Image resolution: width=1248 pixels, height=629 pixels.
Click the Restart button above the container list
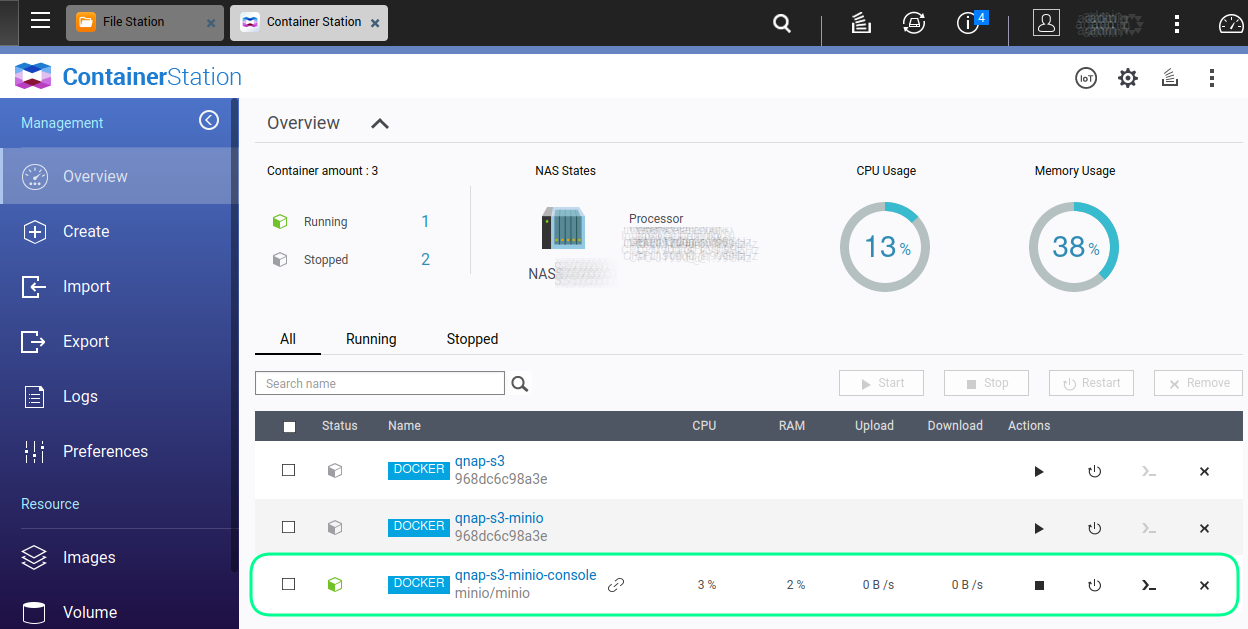point(1091,382)
